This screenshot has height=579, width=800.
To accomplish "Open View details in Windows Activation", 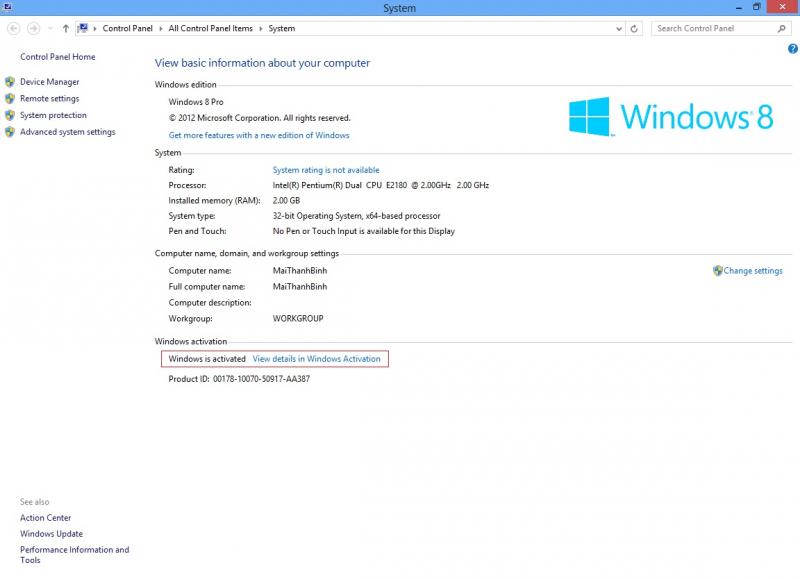I will click(316, 359).
